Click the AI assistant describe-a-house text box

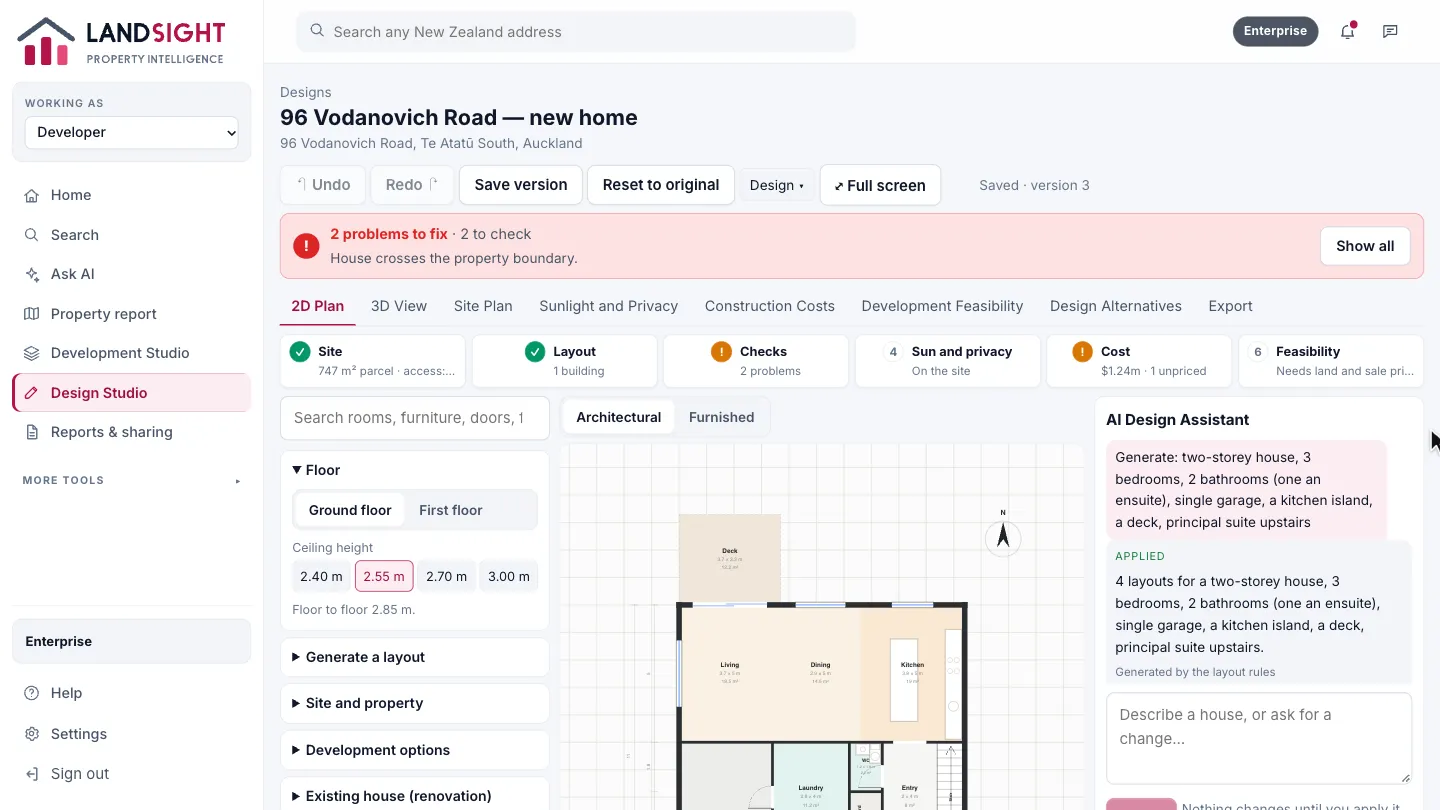[x=1259, y=739]
